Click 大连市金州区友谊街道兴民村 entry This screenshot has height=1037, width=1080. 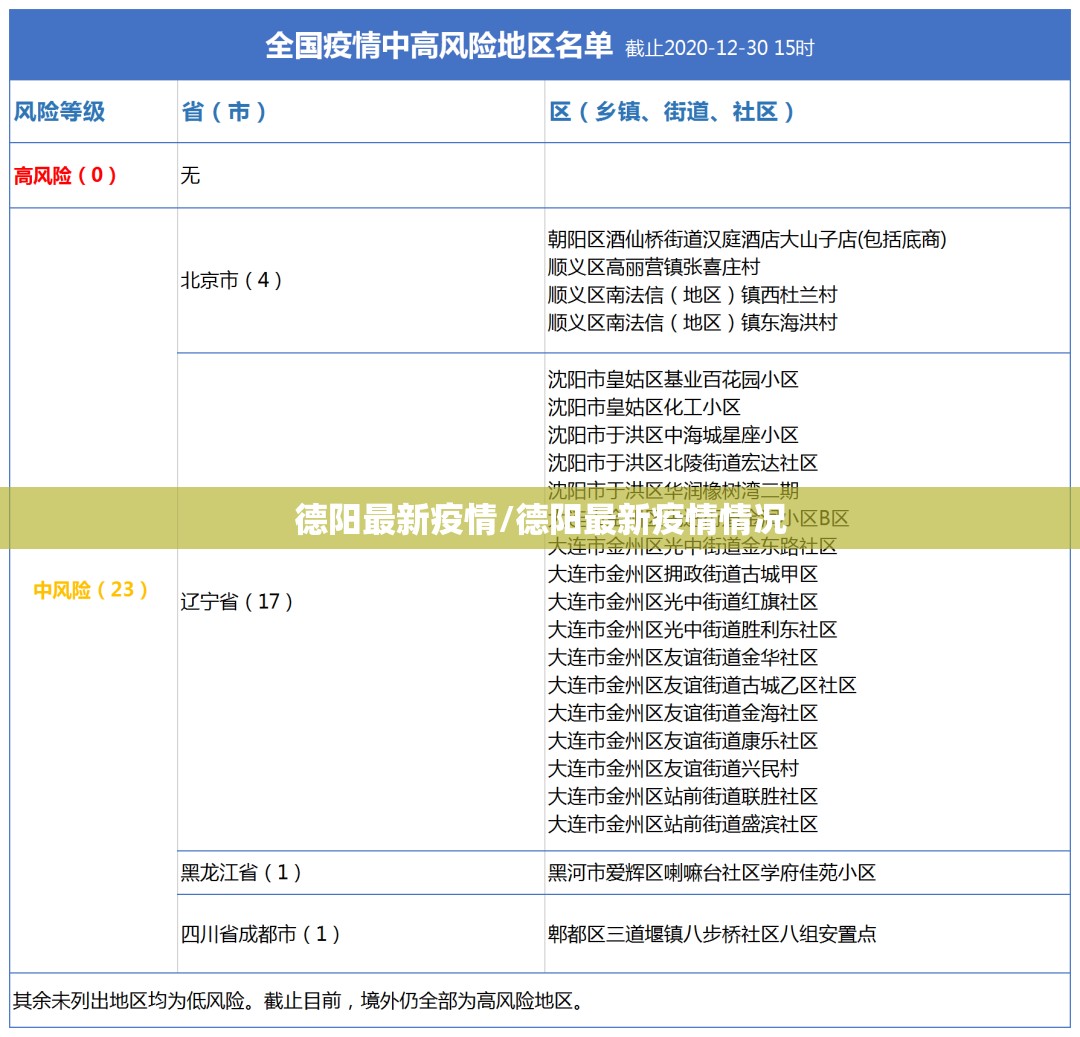[673, 768]
